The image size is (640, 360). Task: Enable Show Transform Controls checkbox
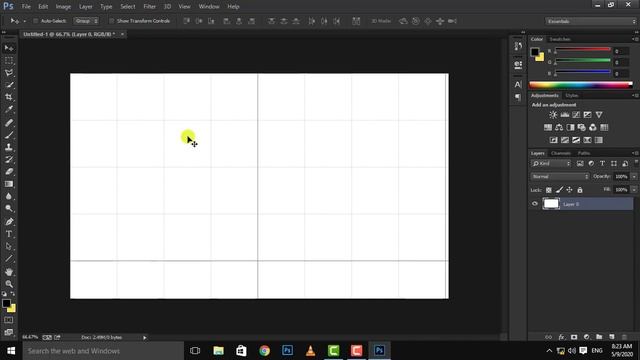[111, 21]
